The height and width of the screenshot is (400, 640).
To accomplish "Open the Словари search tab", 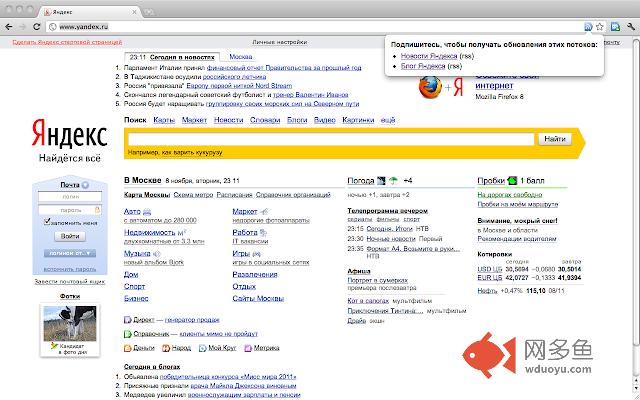I will (265, 120).
